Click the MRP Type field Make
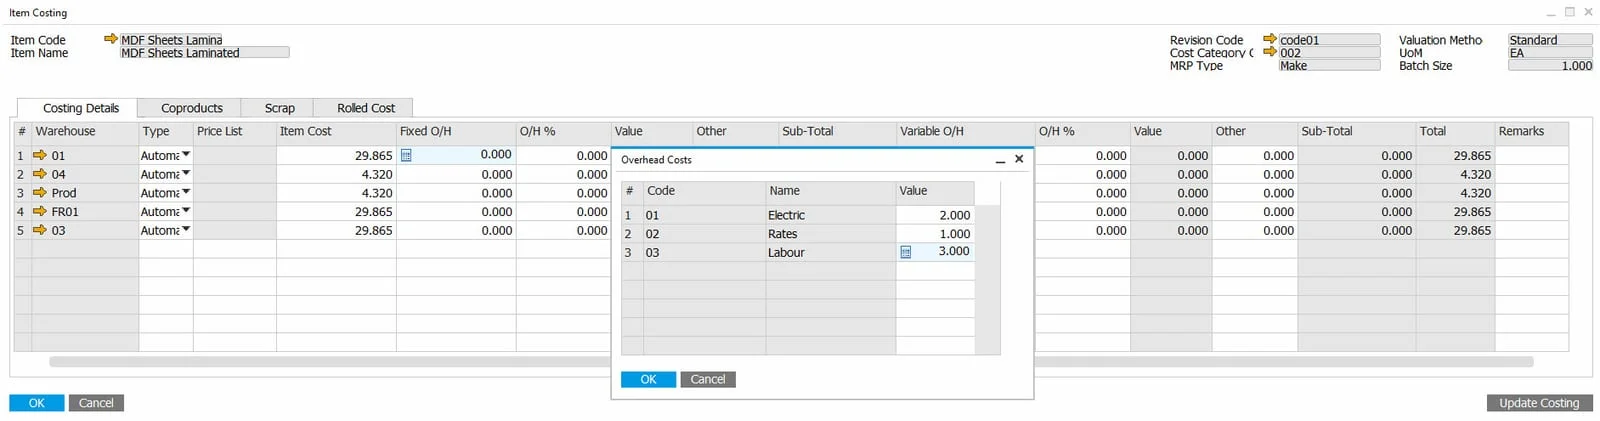1600x421 pixels. click(x=1329, y=65)
